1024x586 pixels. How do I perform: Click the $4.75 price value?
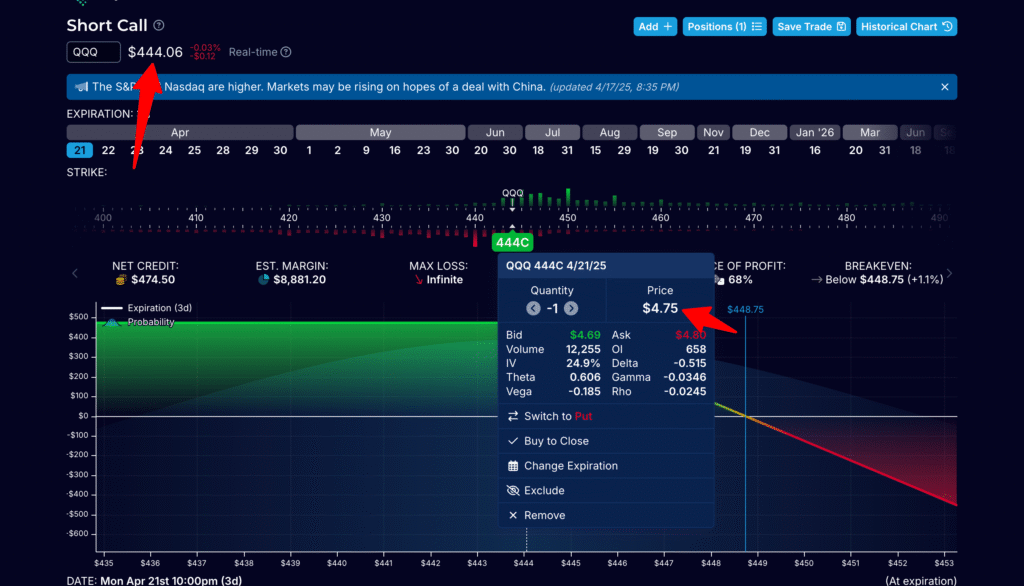click(660, 308)
